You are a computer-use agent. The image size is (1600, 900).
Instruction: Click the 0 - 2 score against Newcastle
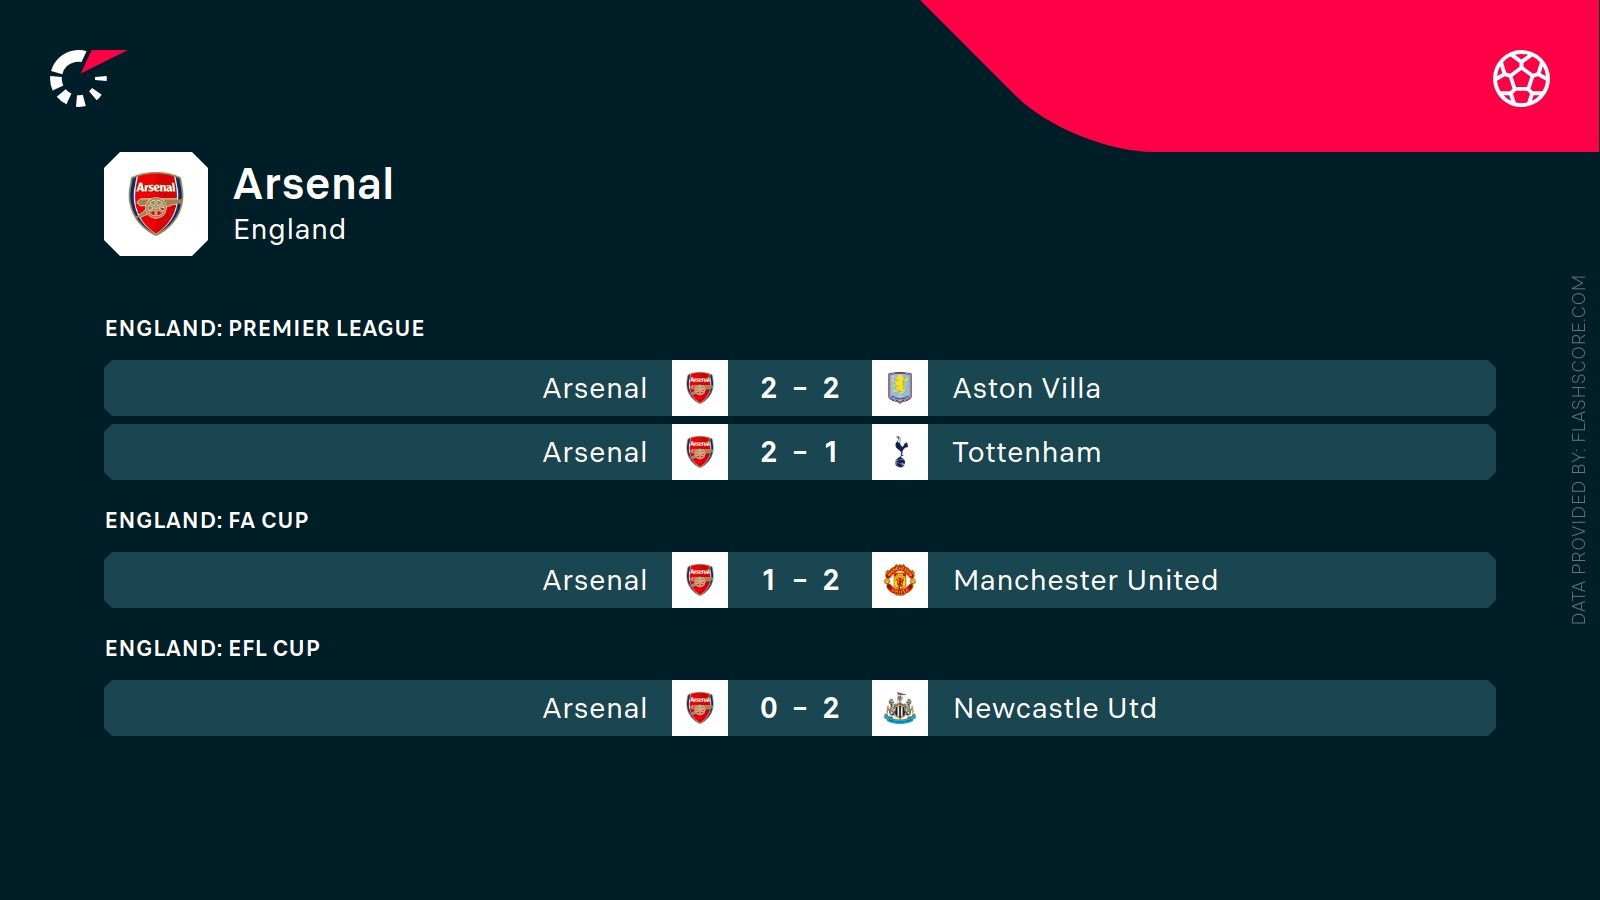click(800, 708)
